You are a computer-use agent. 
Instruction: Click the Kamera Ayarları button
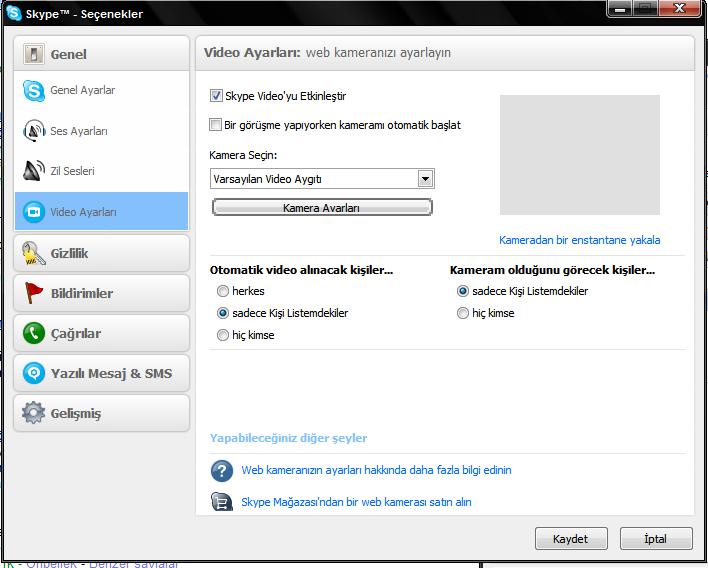(x=322, y=207)
